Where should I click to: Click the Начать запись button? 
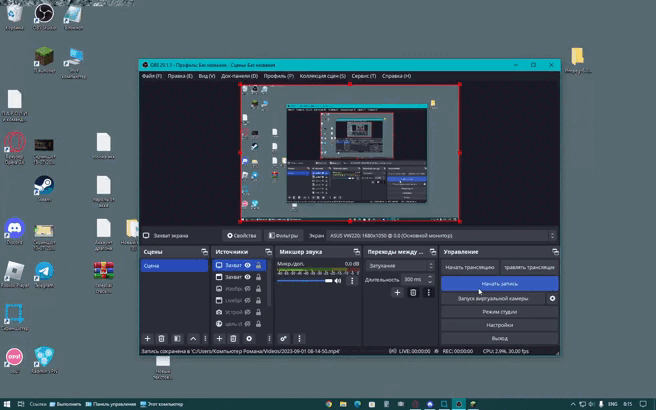[500, 284]
